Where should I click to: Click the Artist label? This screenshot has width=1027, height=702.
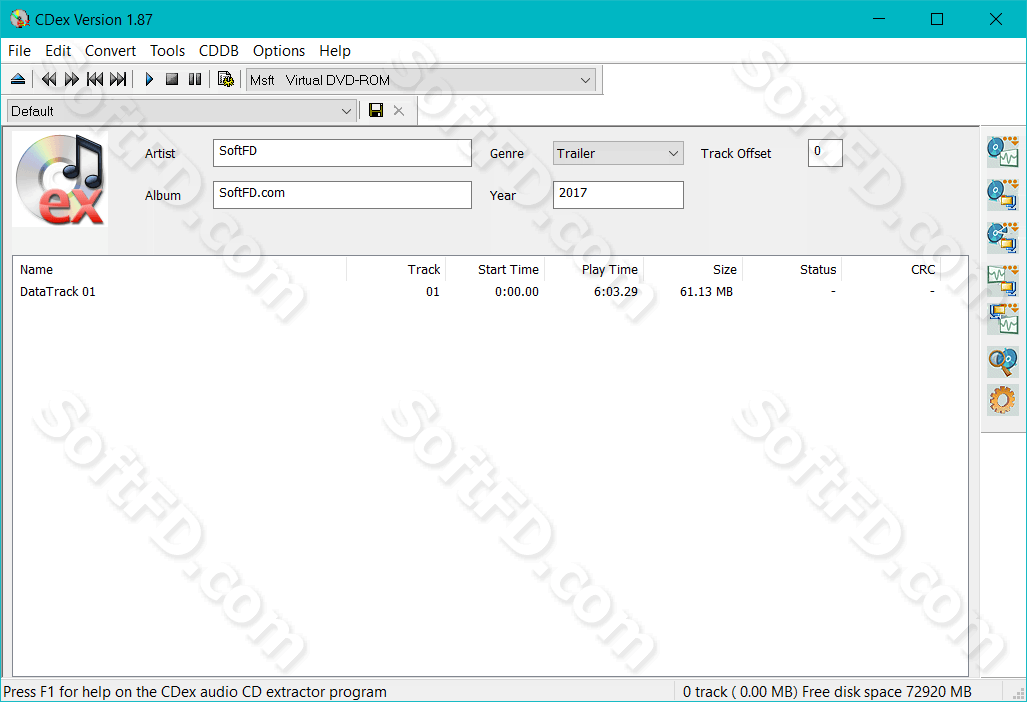tap(160, 153)
